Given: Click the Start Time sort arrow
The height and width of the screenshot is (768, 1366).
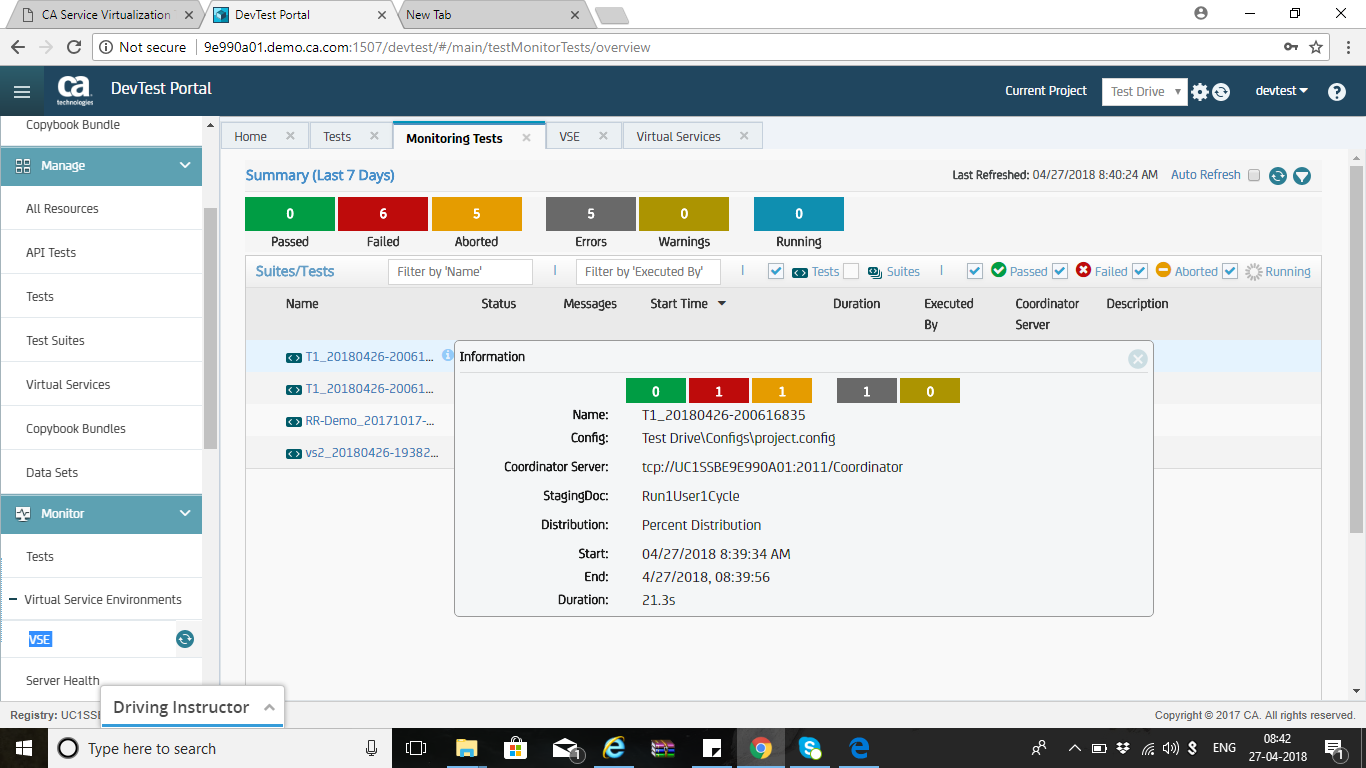Looking at the screenshot, I should [x=722, y=304].
